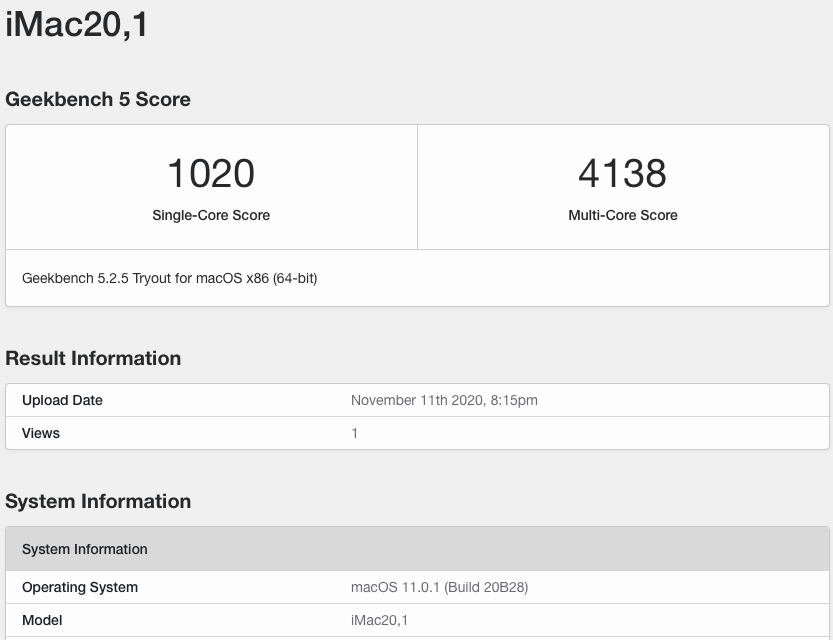The width and height of the screenshot is (833, 640).
Task: Select the 4138 multi-core score number
Action: tap(622, 173)
